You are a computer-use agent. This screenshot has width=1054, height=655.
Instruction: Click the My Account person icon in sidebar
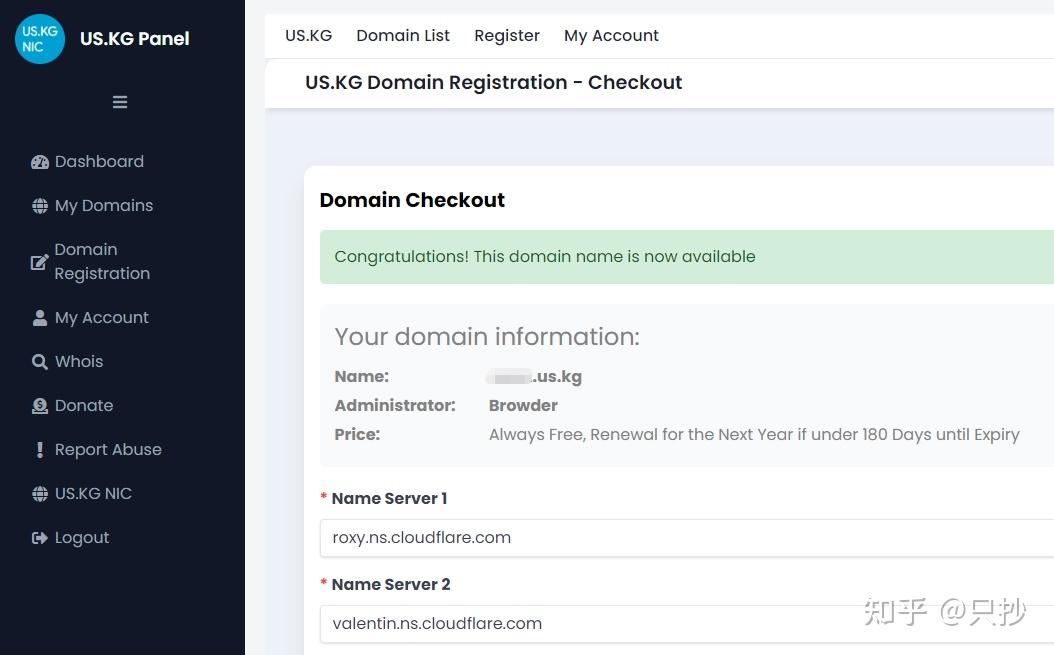(x=40, y=317)
